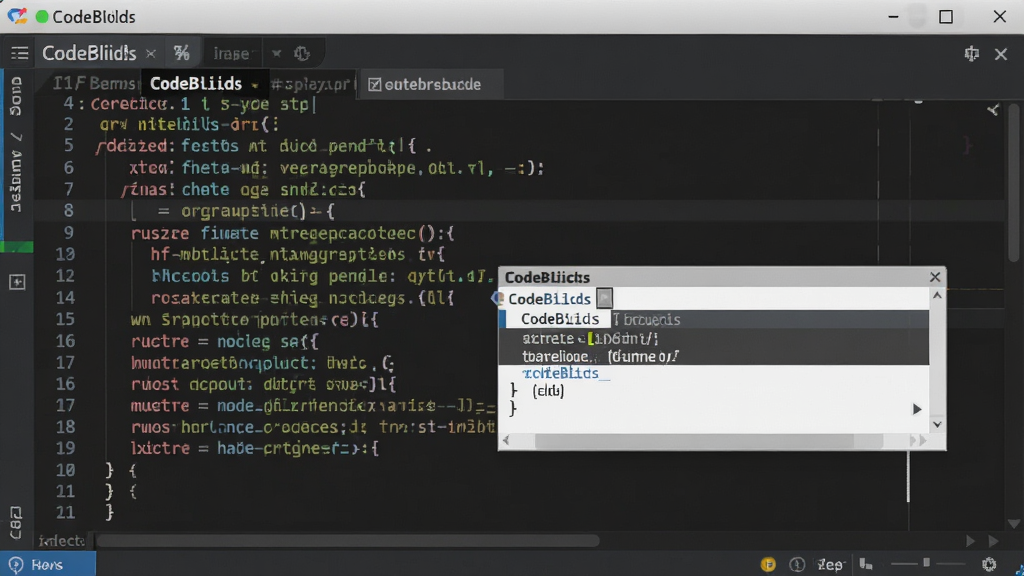
Task: Click the CodeBlulds app logo in title bar
Action: tap(17, 16)
